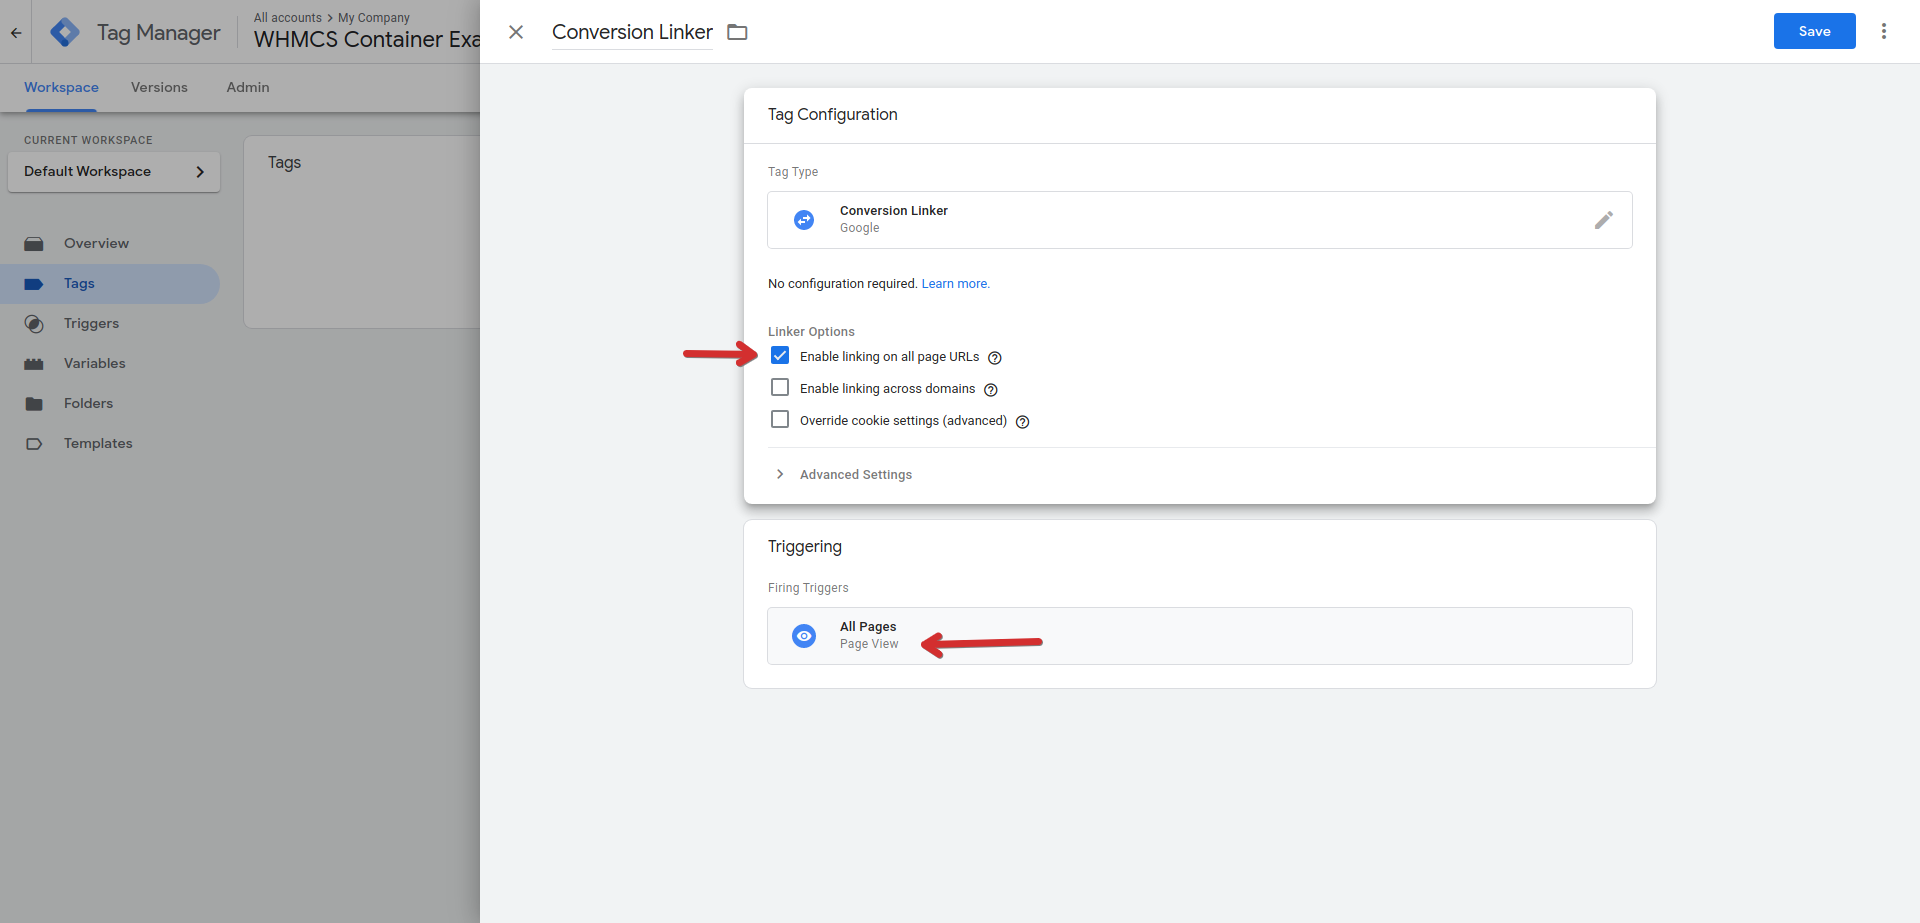Viewport: 1920px width, 923px height.
Task: Click the help icon for override cookie settings
Action: [1022, 422]
